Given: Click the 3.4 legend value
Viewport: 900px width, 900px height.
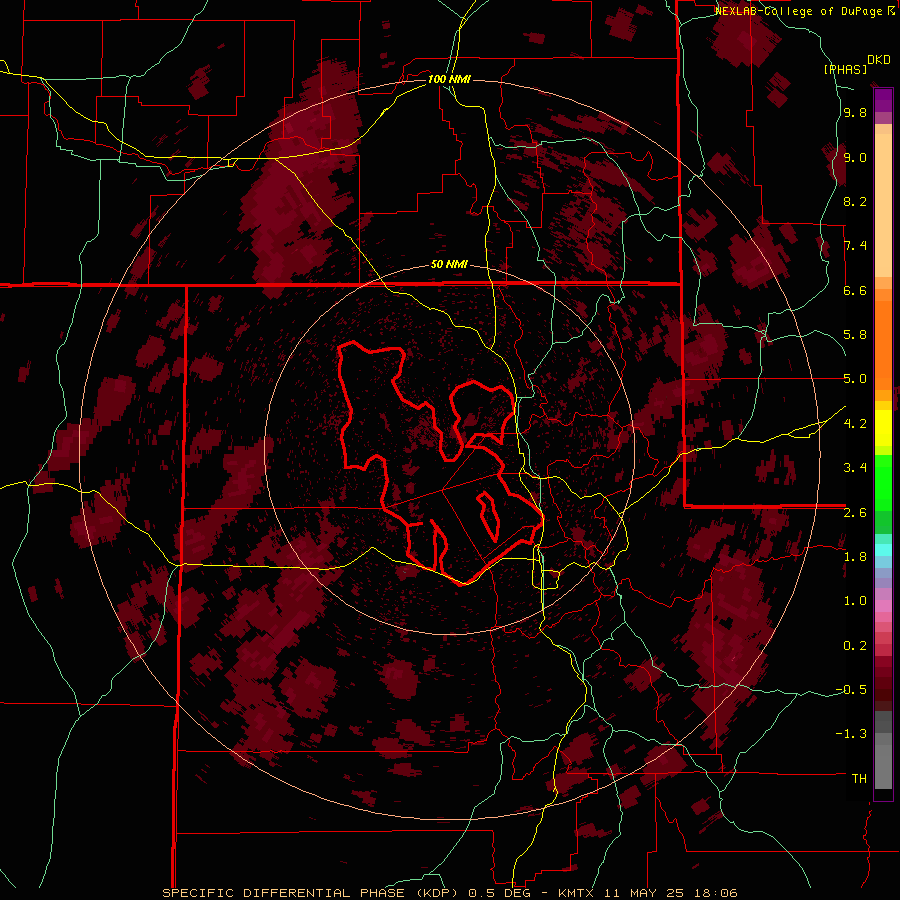Looking at the screenshot, I should click(855, 468).
